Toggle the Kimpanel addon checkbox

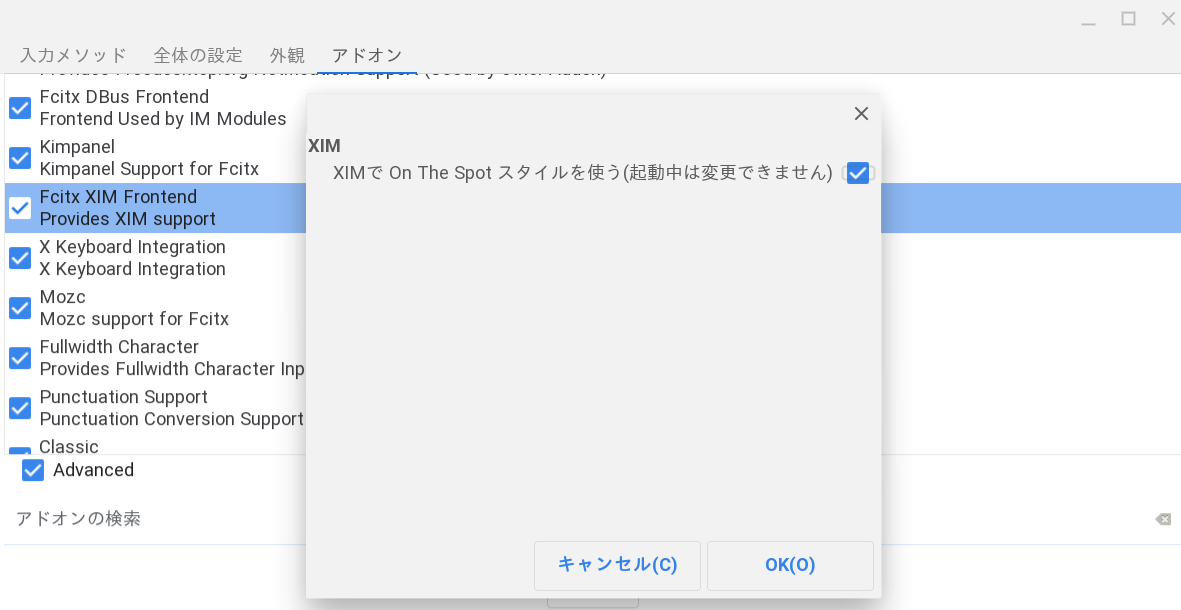[x=20, y=158]
